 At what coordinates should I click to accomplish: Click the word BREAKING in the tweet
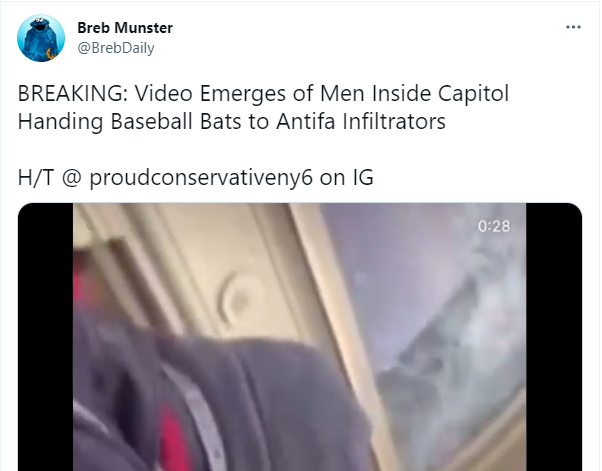coord(73,93)
